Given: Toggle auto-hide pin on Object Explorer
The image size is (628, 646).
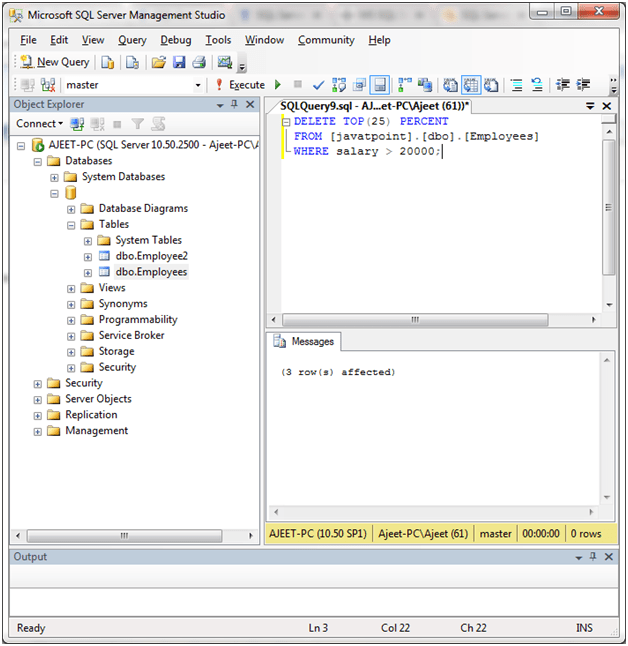Looking at the screenshot, I should tap(234, 104).
